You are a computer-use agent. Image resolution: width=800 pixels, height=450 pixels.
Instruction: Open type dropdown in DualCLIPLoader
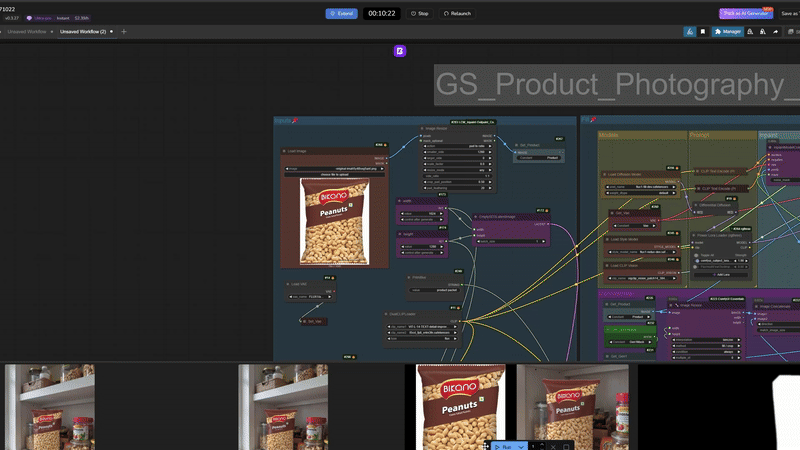(x=422, y=339)
